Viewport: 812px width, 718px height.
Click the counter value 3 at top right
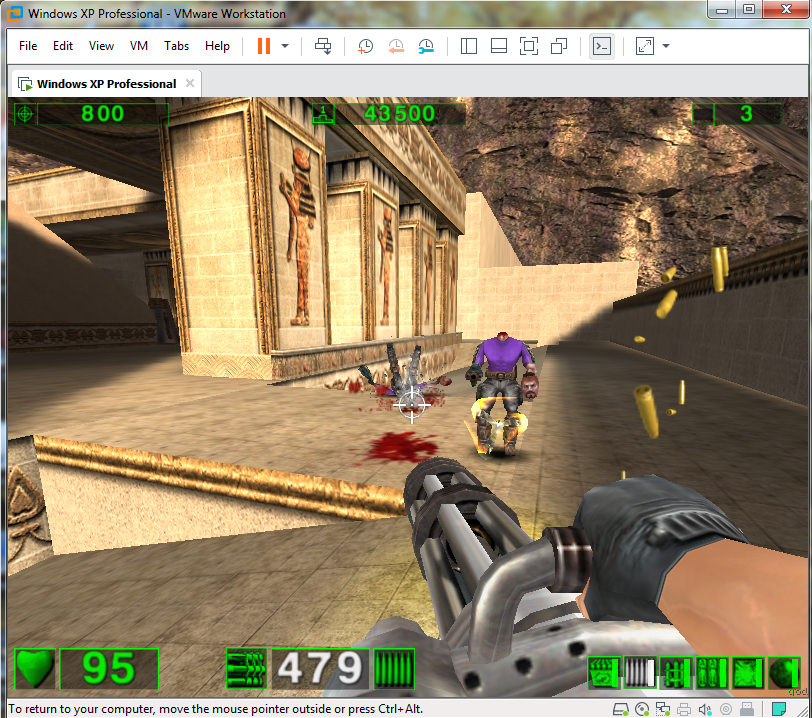(746, 113)
